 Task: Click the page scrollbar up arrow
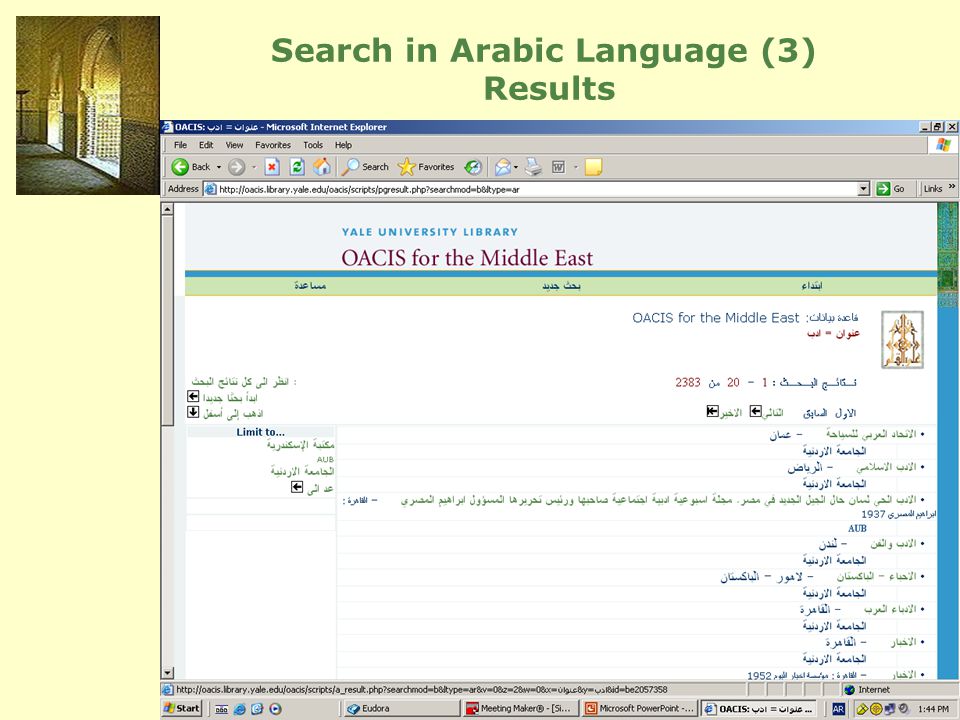(167, 209)
